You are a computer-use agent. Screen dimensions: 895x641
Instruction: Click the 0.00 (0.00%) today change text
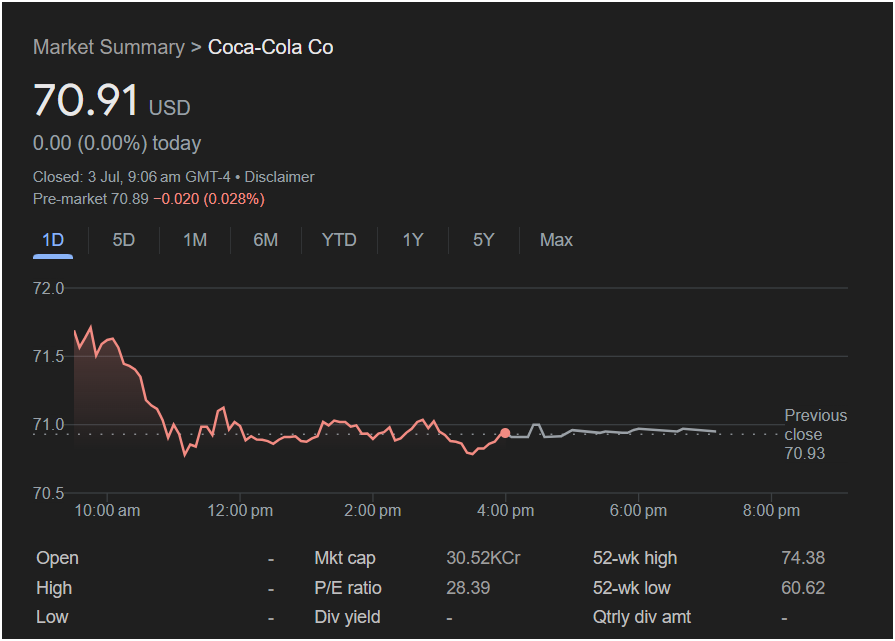coord(117,143)
